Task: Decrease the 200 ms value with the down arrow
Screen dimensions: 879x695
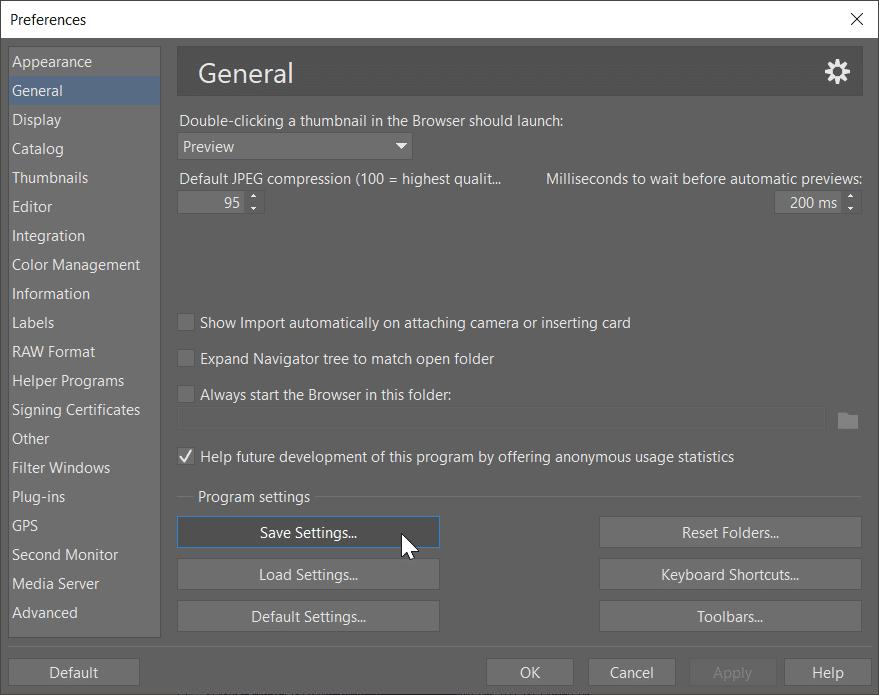Action: 851,207
